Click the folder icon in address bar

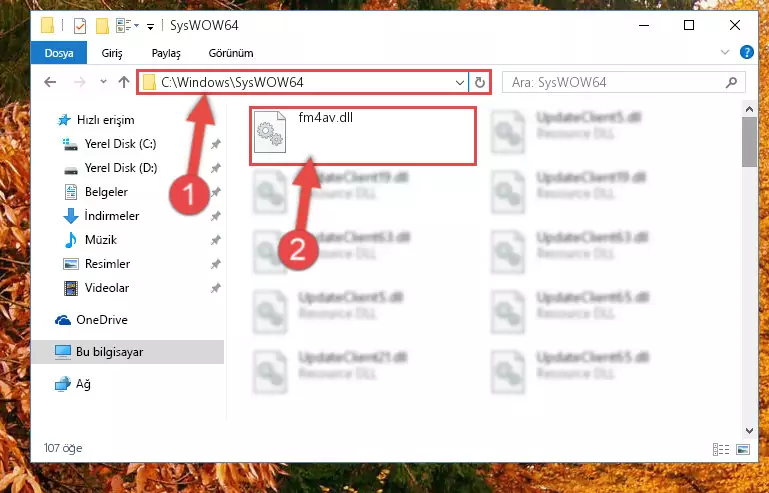pyautogui.click(x=150, y=82)
